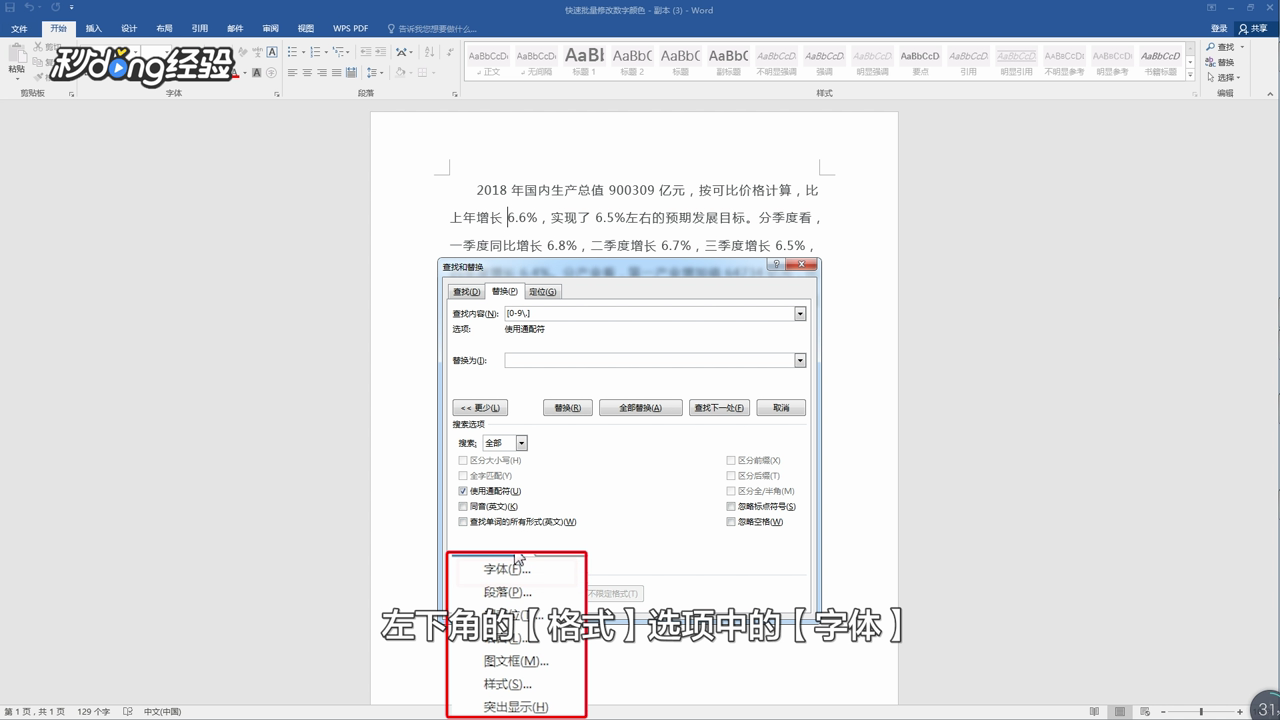Click inside the 替换为 input field
The width and height of the screenshot is (1280, 720).
pyautogui.click(x=649, y=361)
